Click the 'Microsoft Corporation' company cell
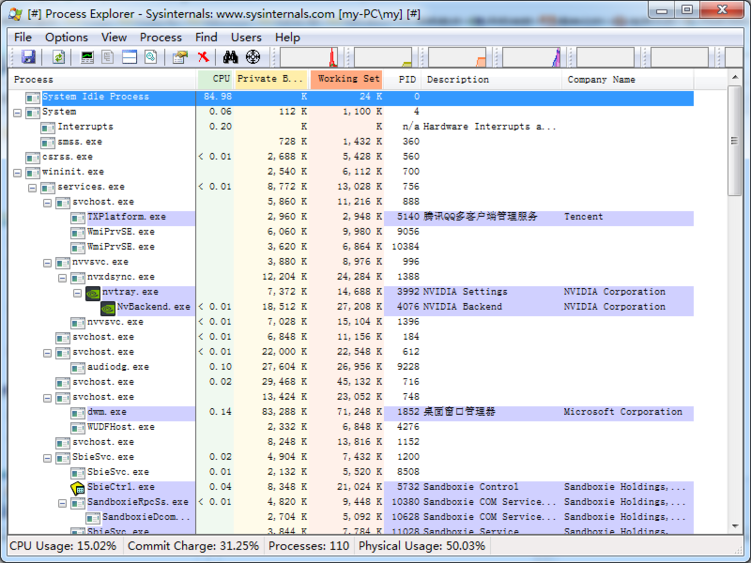The width and height of the screenshot is (751, 563). click(623, 413)
